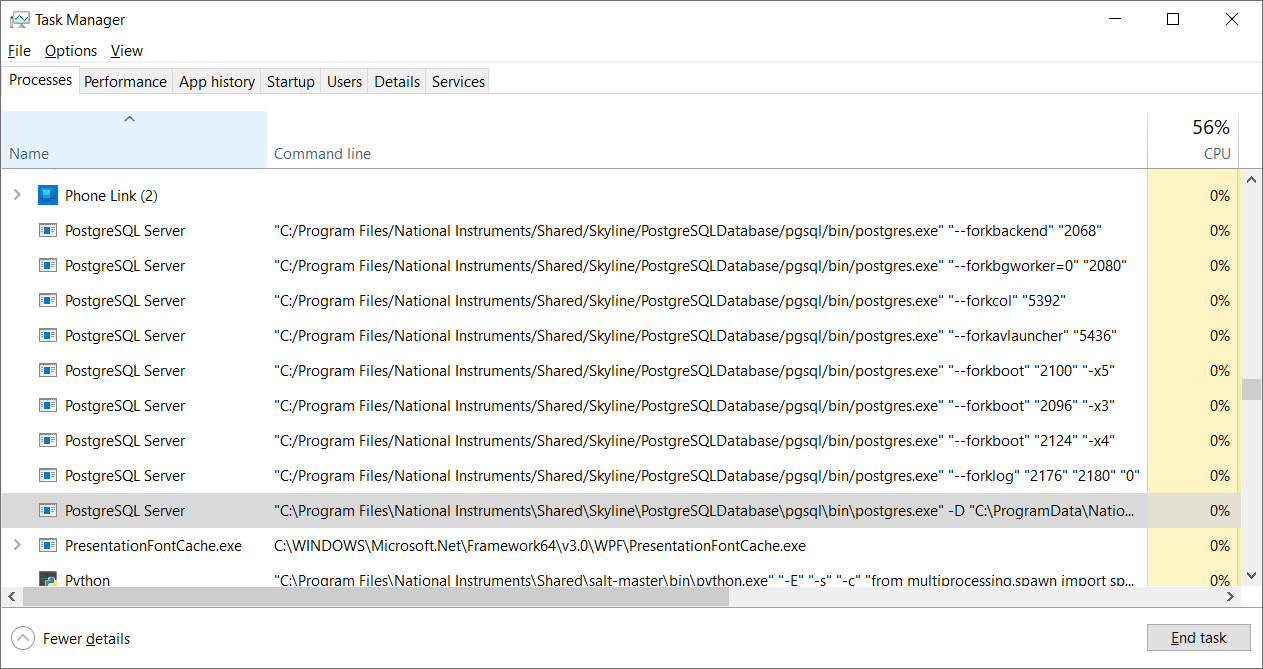Maximize the Task Manager window

(x=1174, y=19)
